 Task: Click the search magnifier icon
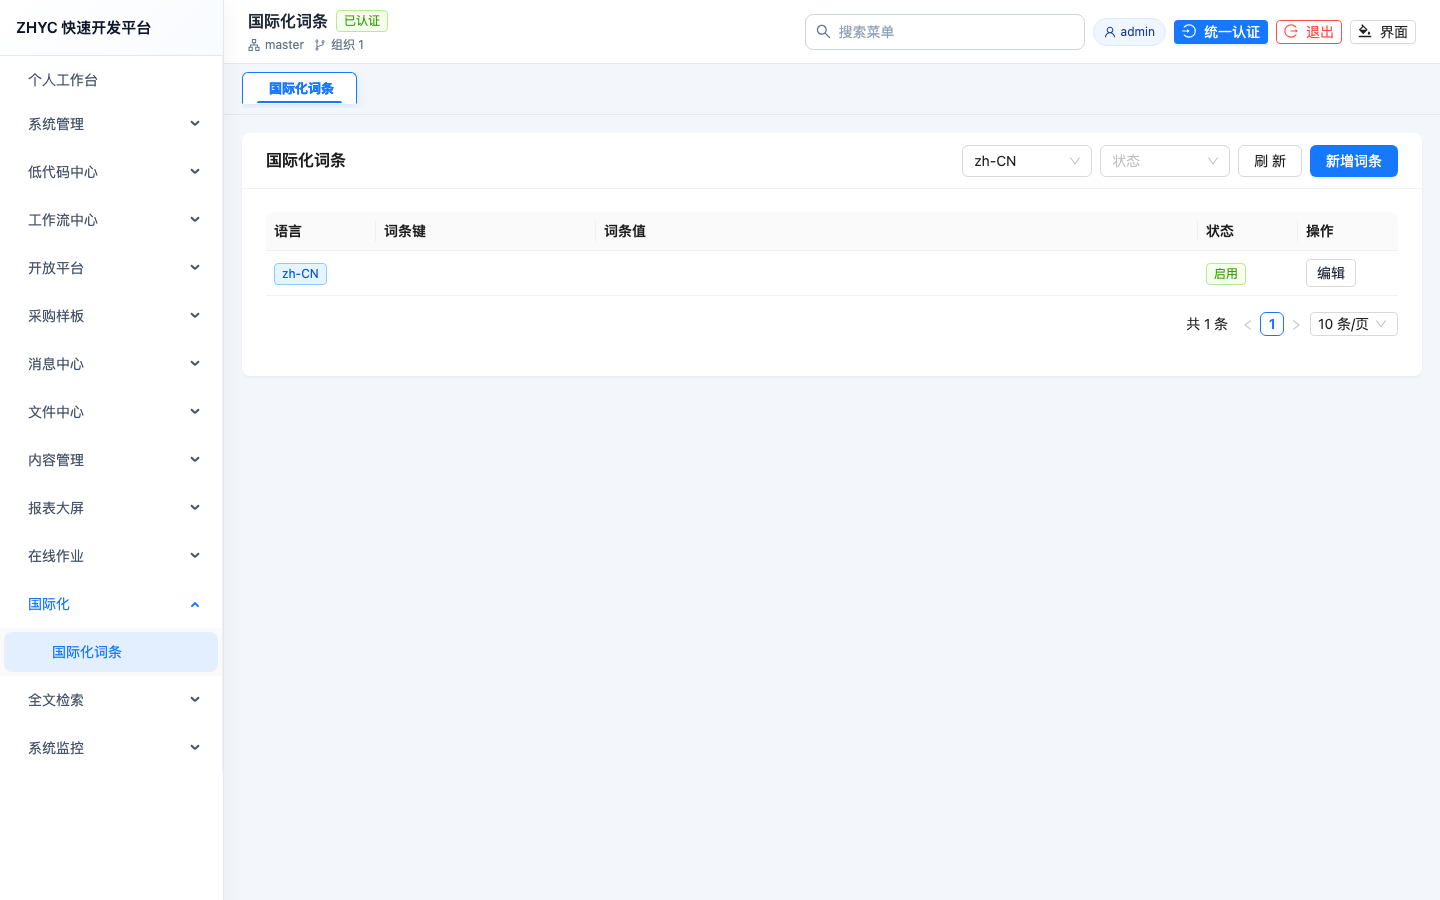(x=823, y=32)
